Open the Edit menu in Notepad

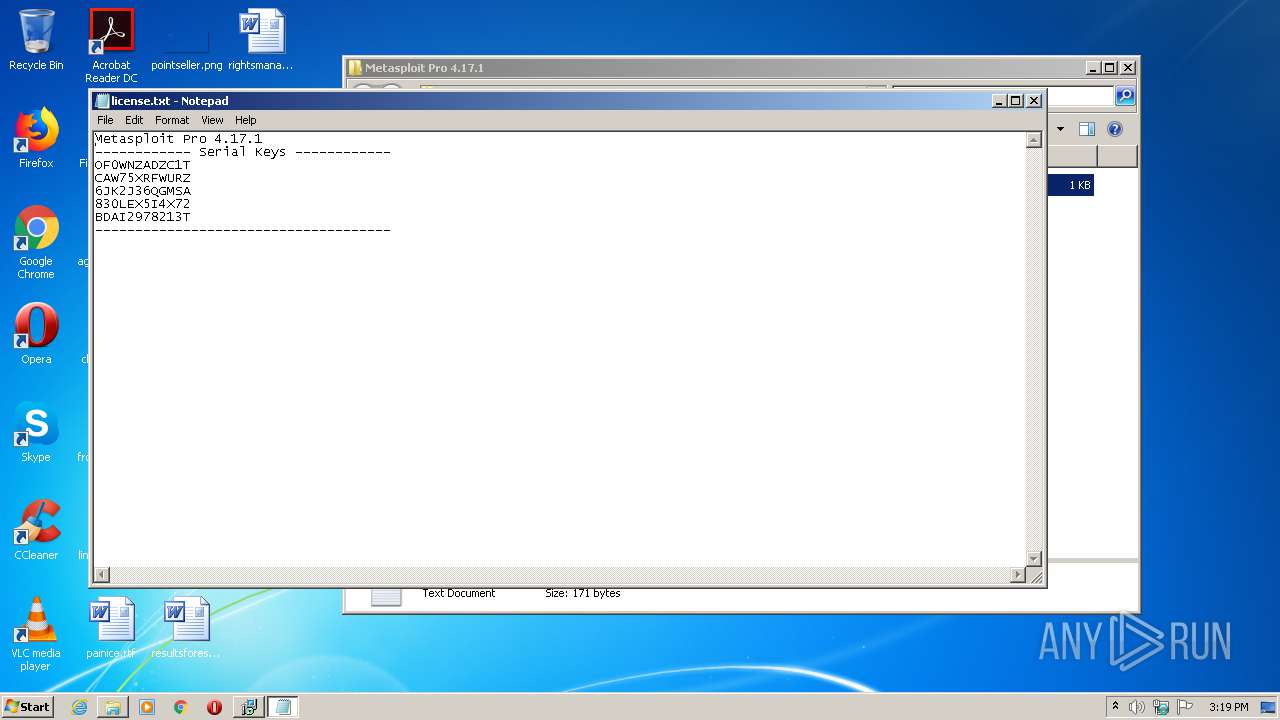[x=134, y=120]
